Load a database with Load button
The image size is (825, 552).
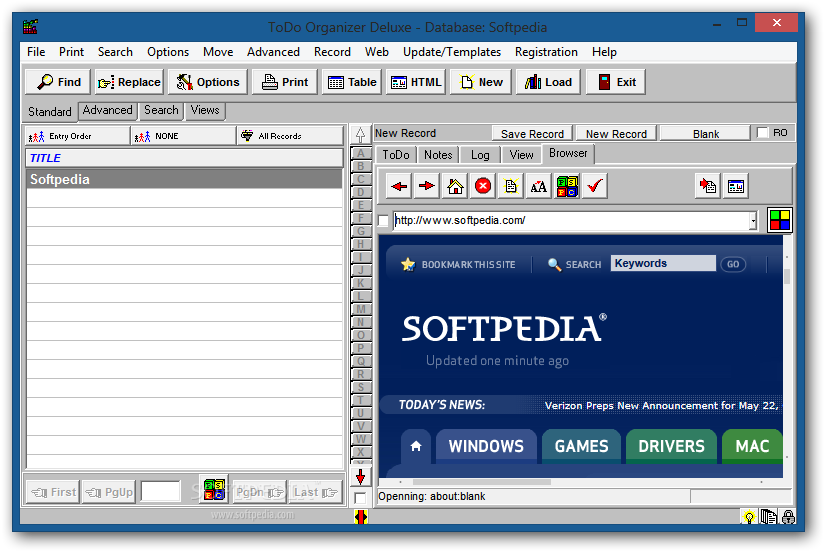coord(548,82)
